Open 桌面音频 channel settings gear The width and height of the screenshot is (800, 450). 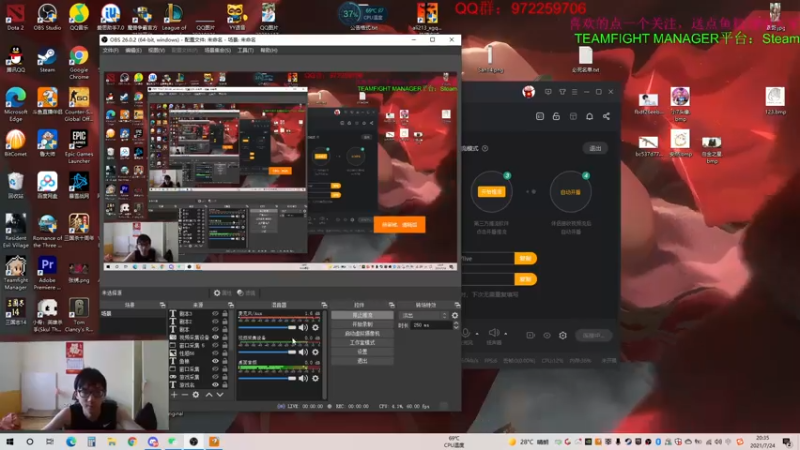point(315,378)
